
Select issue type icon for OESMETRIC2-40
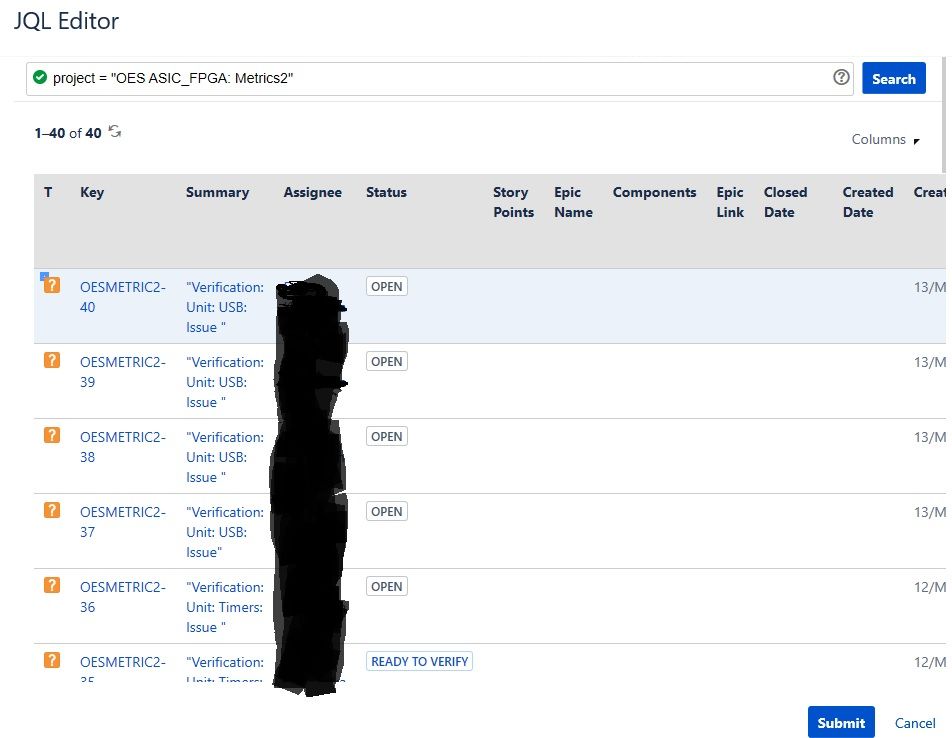click(x=52, y=285)
